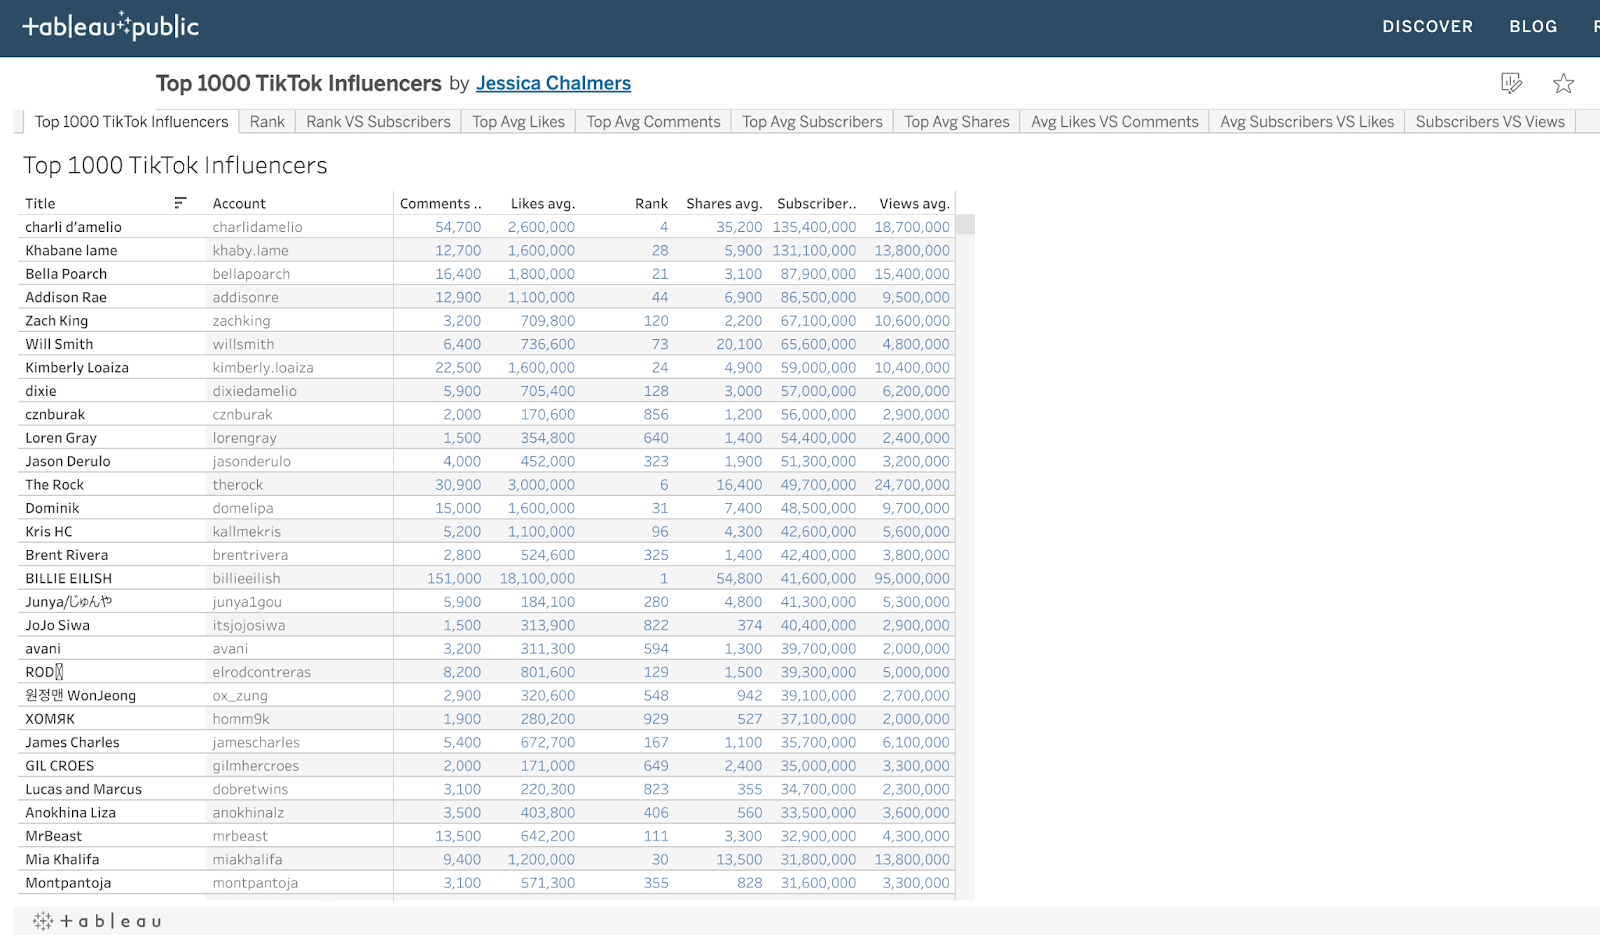Select the Khabane lame row title
Screen dimensions: 1600x935
coord(71,250)
